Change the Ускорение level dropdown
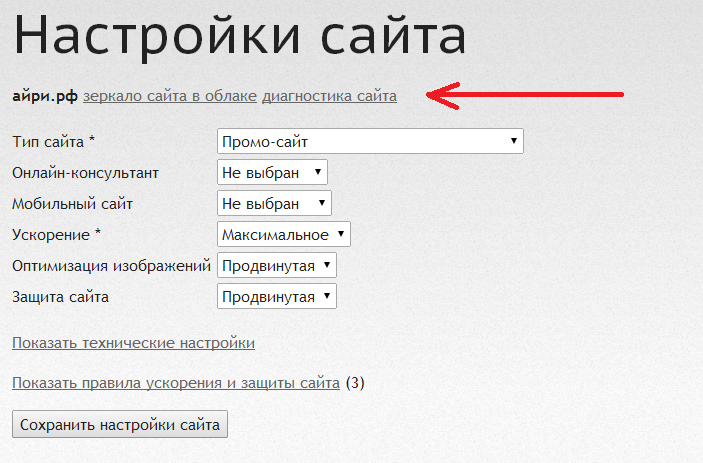Image resolution: width=703 pixels, height=463 pixels. click(x=283, y=235)
